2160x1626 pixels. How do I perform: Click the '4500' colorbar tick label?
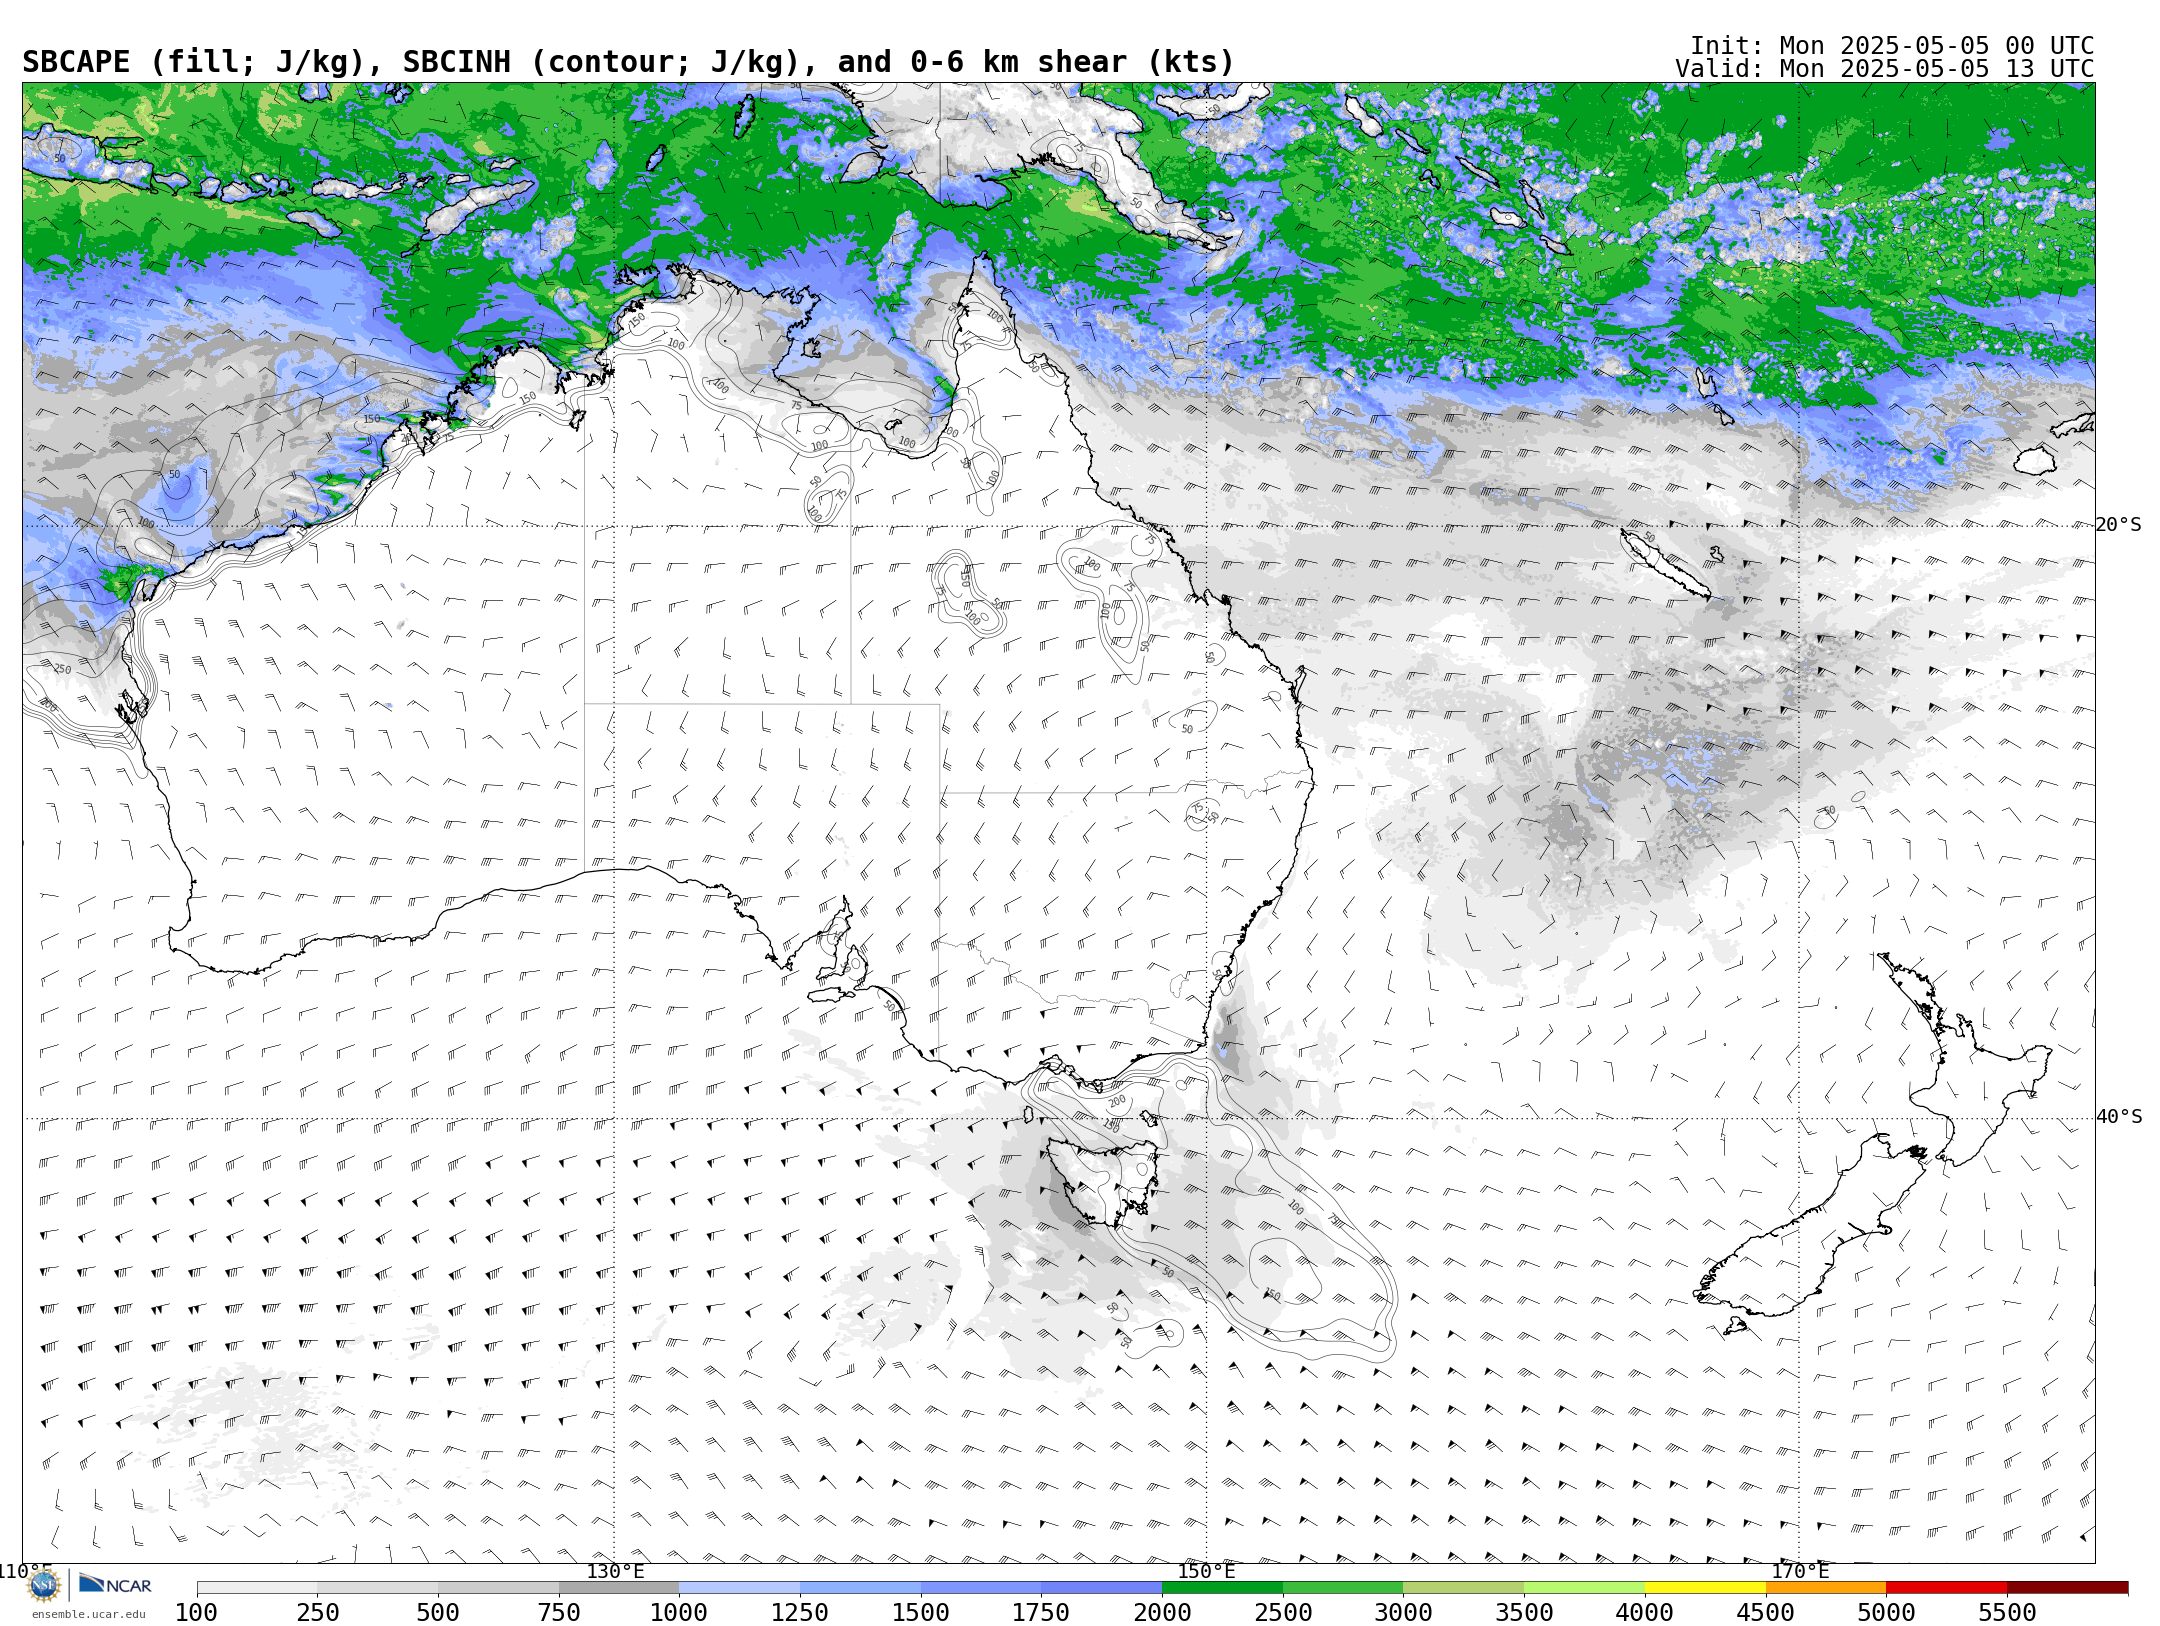click(x=1766, y=1613)
